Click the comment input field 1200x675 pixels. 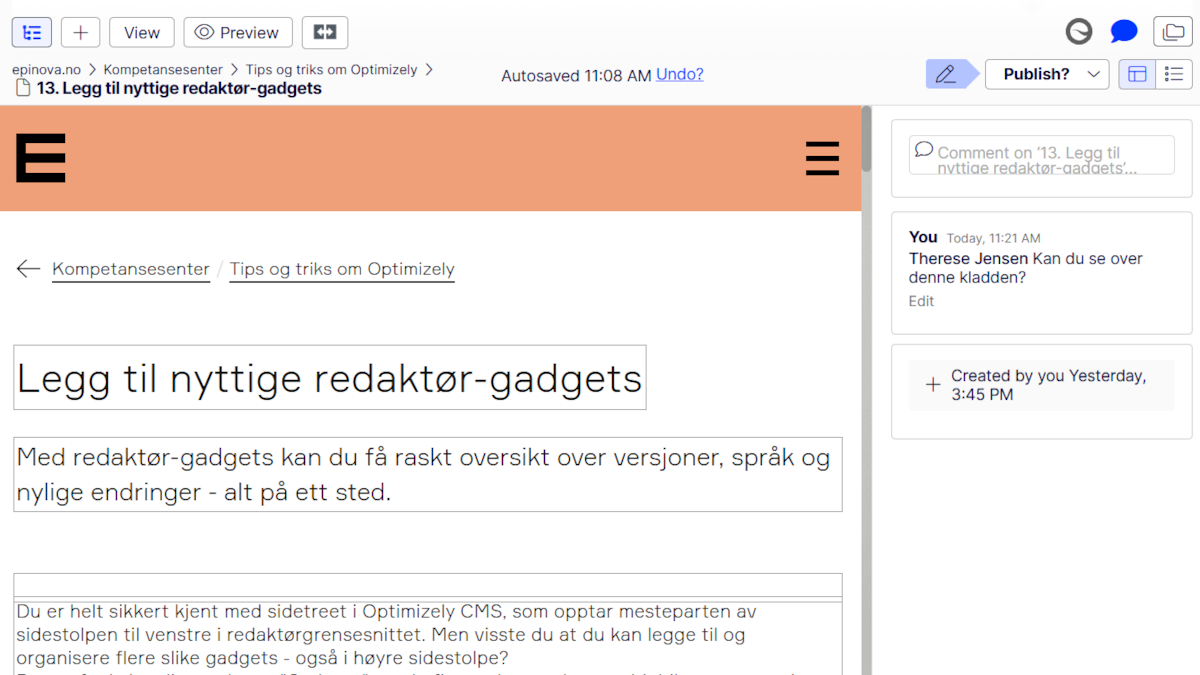point(1041,155)
